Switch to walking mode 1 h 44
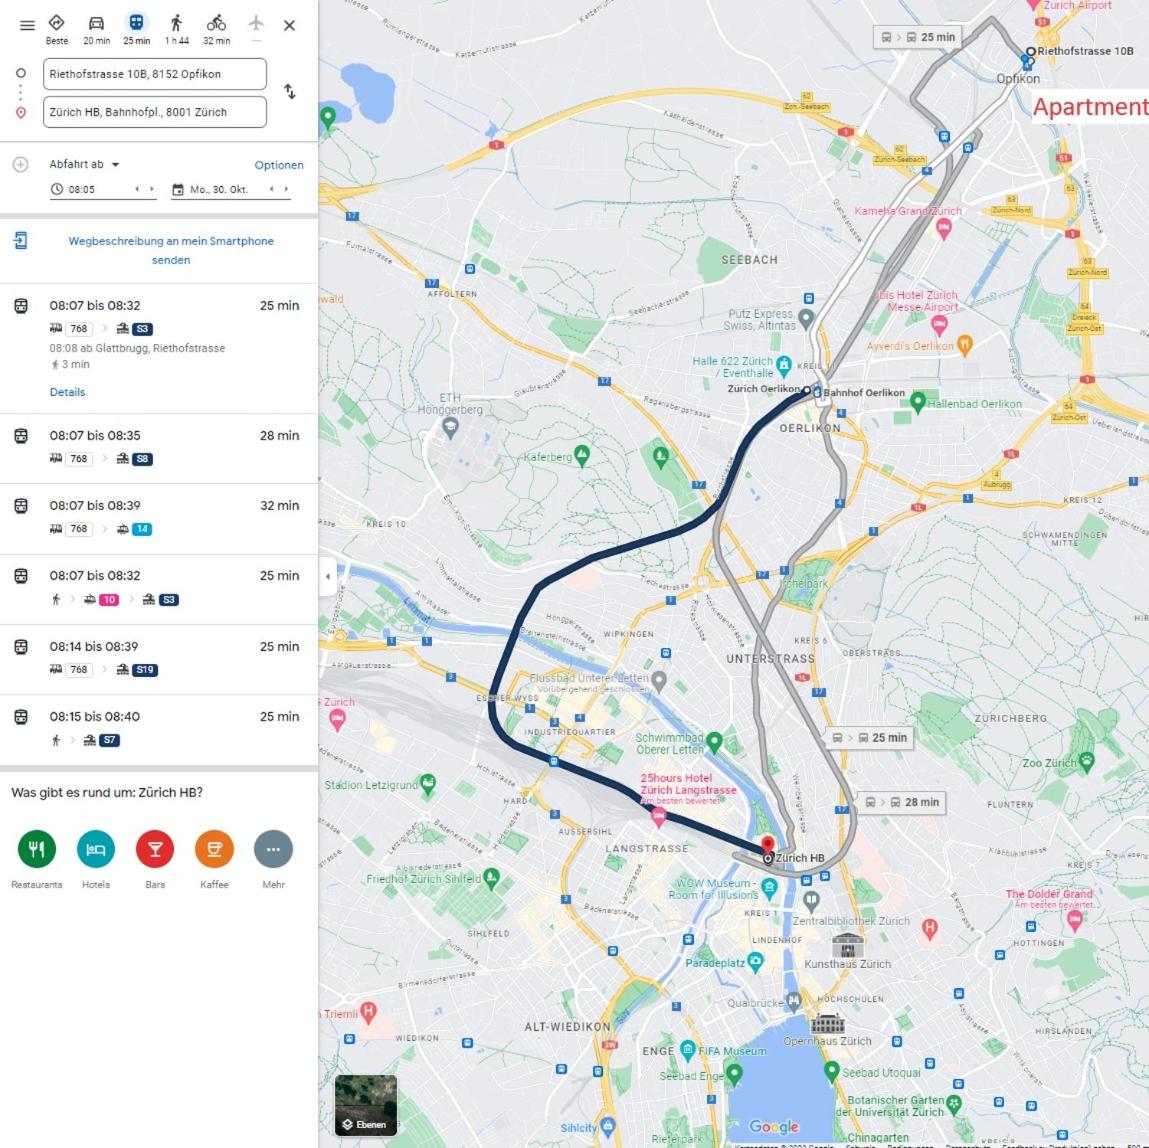Viewport: 1149px width, 1148px height. (x=177, y=30)
